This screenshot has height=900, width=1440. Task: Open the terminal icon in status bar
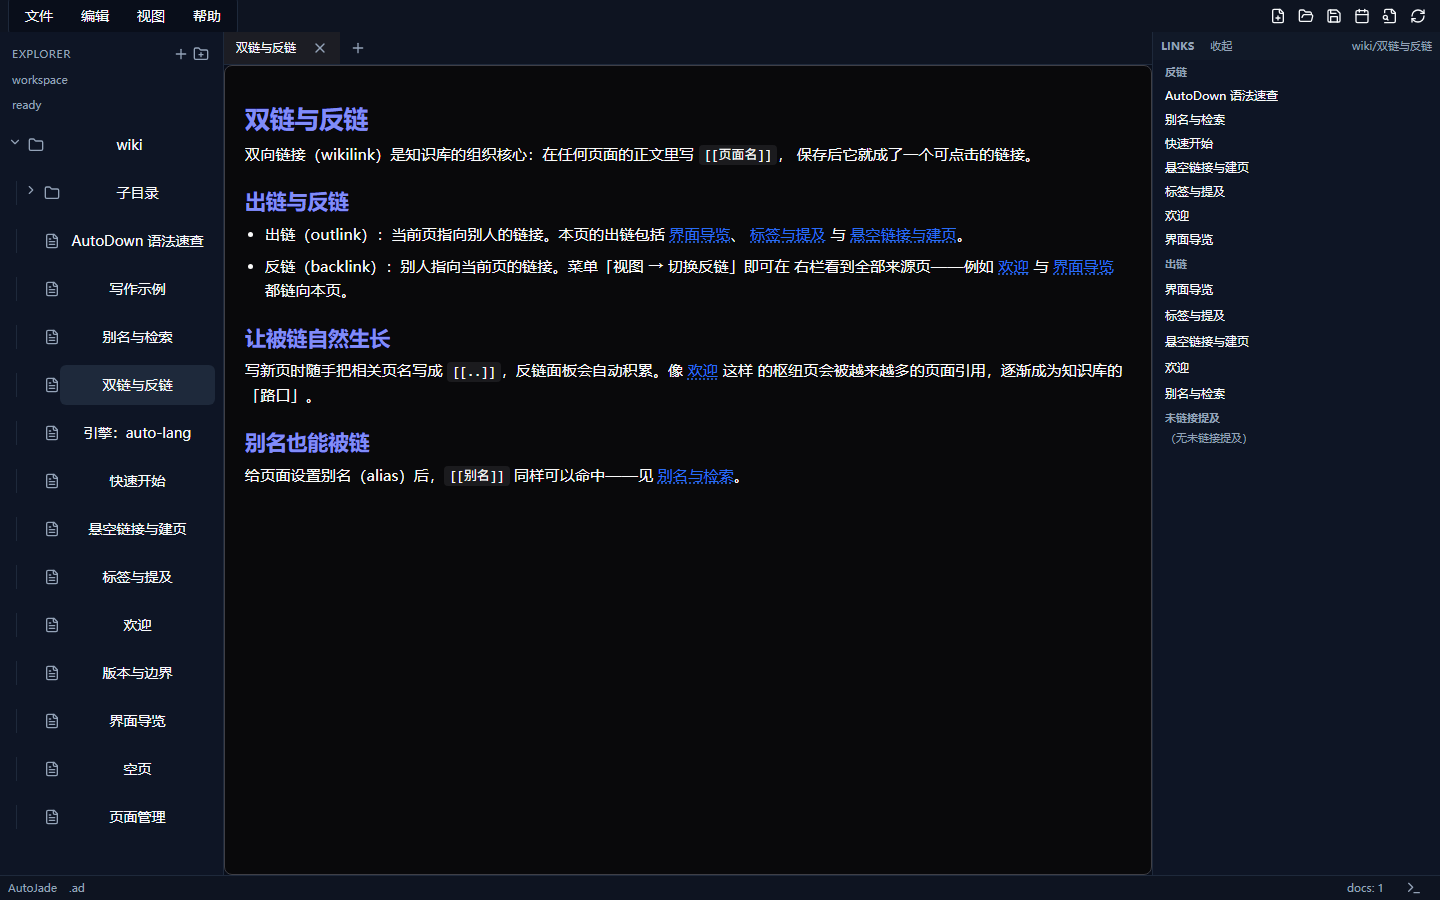[1413, 888]
